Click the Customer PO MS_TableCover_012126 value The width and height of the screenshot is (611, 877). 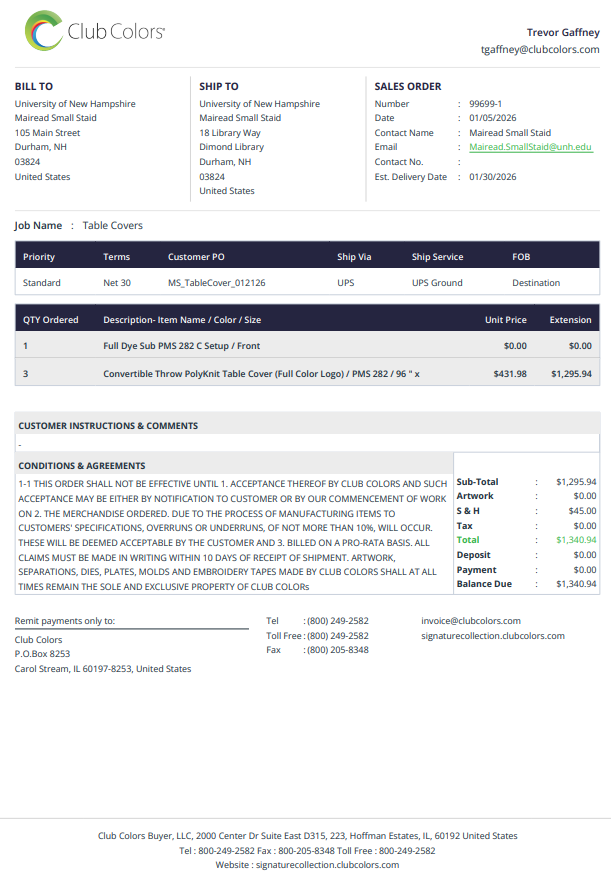(217, 283)
